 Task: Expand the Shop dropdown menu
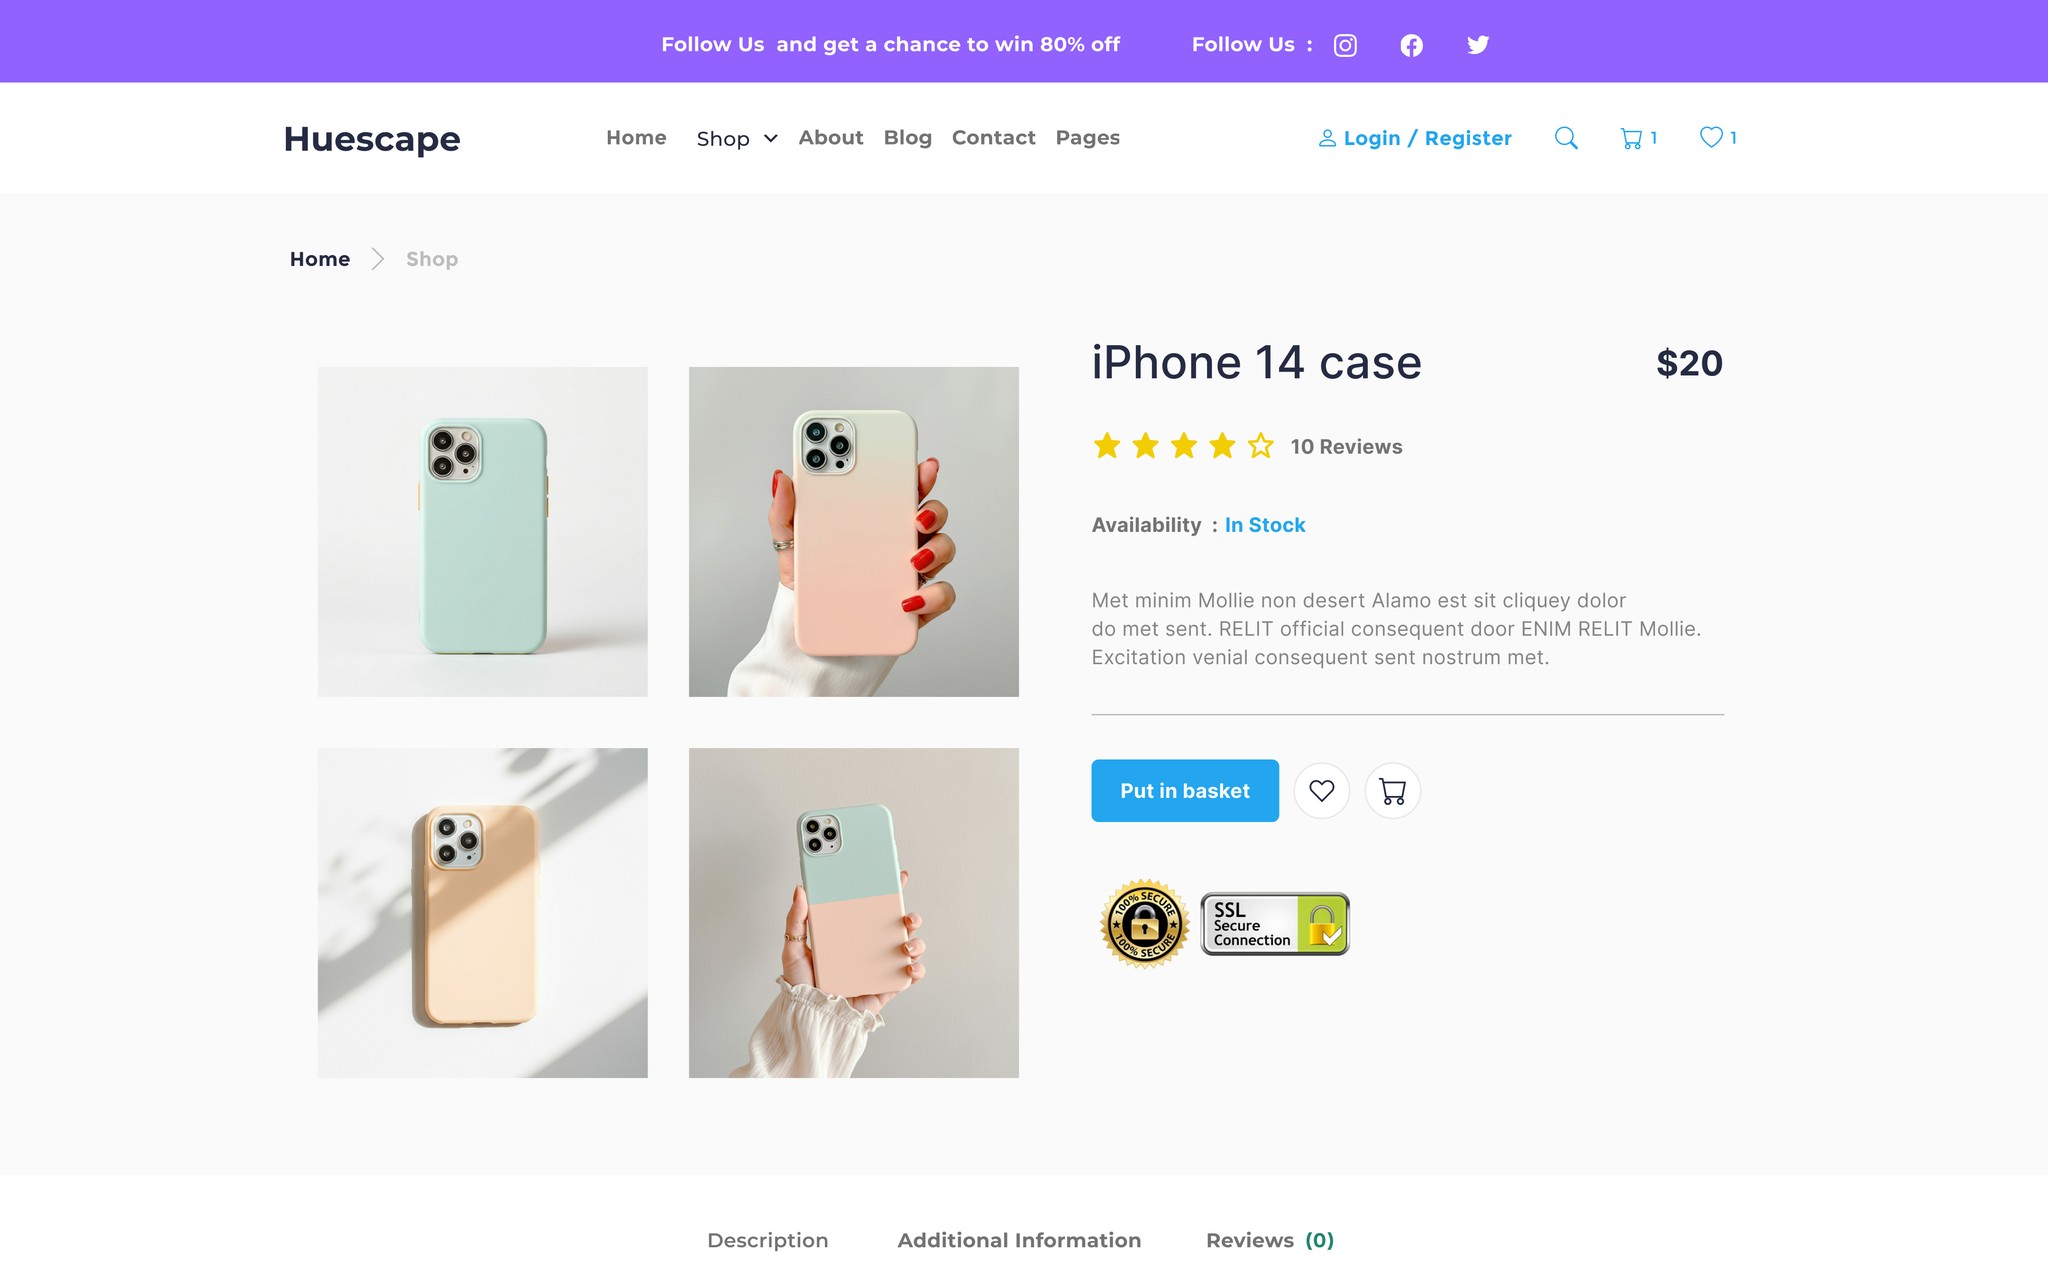click(737, 138)
